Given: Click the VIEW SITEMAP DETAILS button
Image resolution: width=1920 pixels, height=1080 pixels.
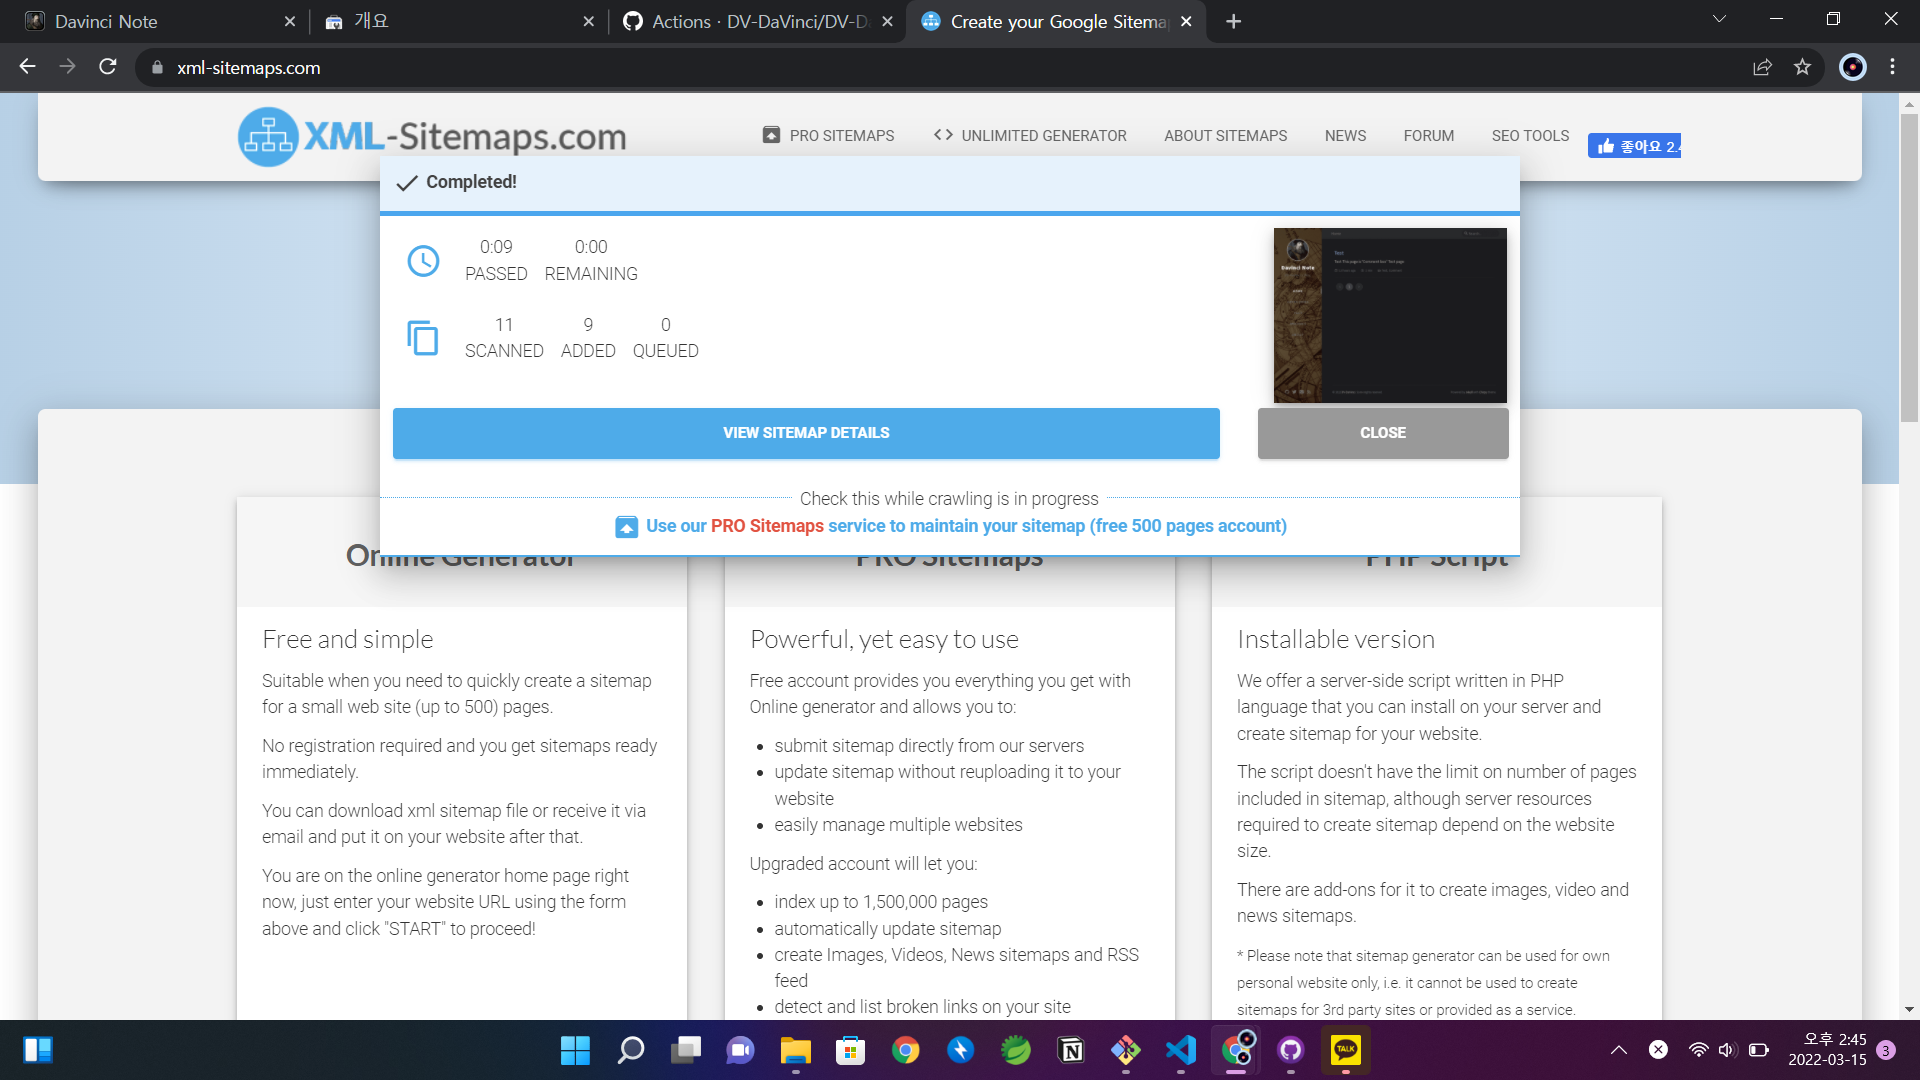Looking at the screenshot, I should (806, 433).
